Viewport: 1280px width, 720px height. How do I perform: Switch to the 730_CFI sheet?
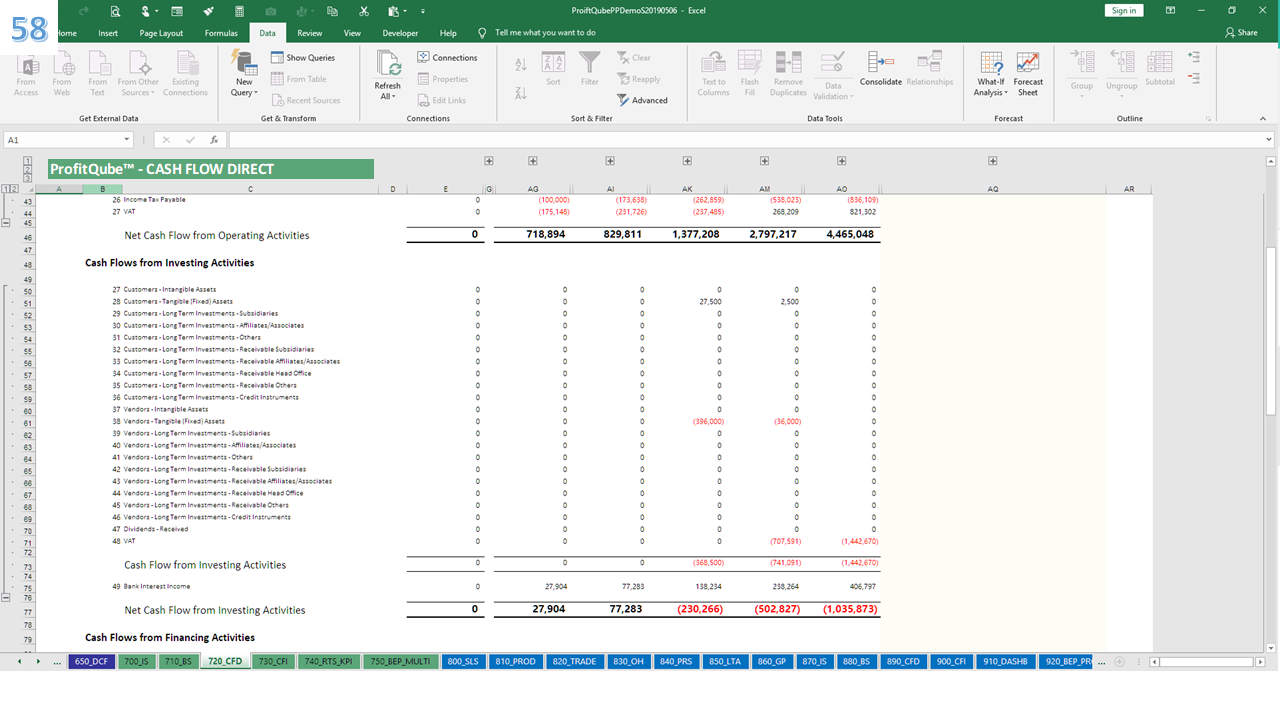[273, 662]
